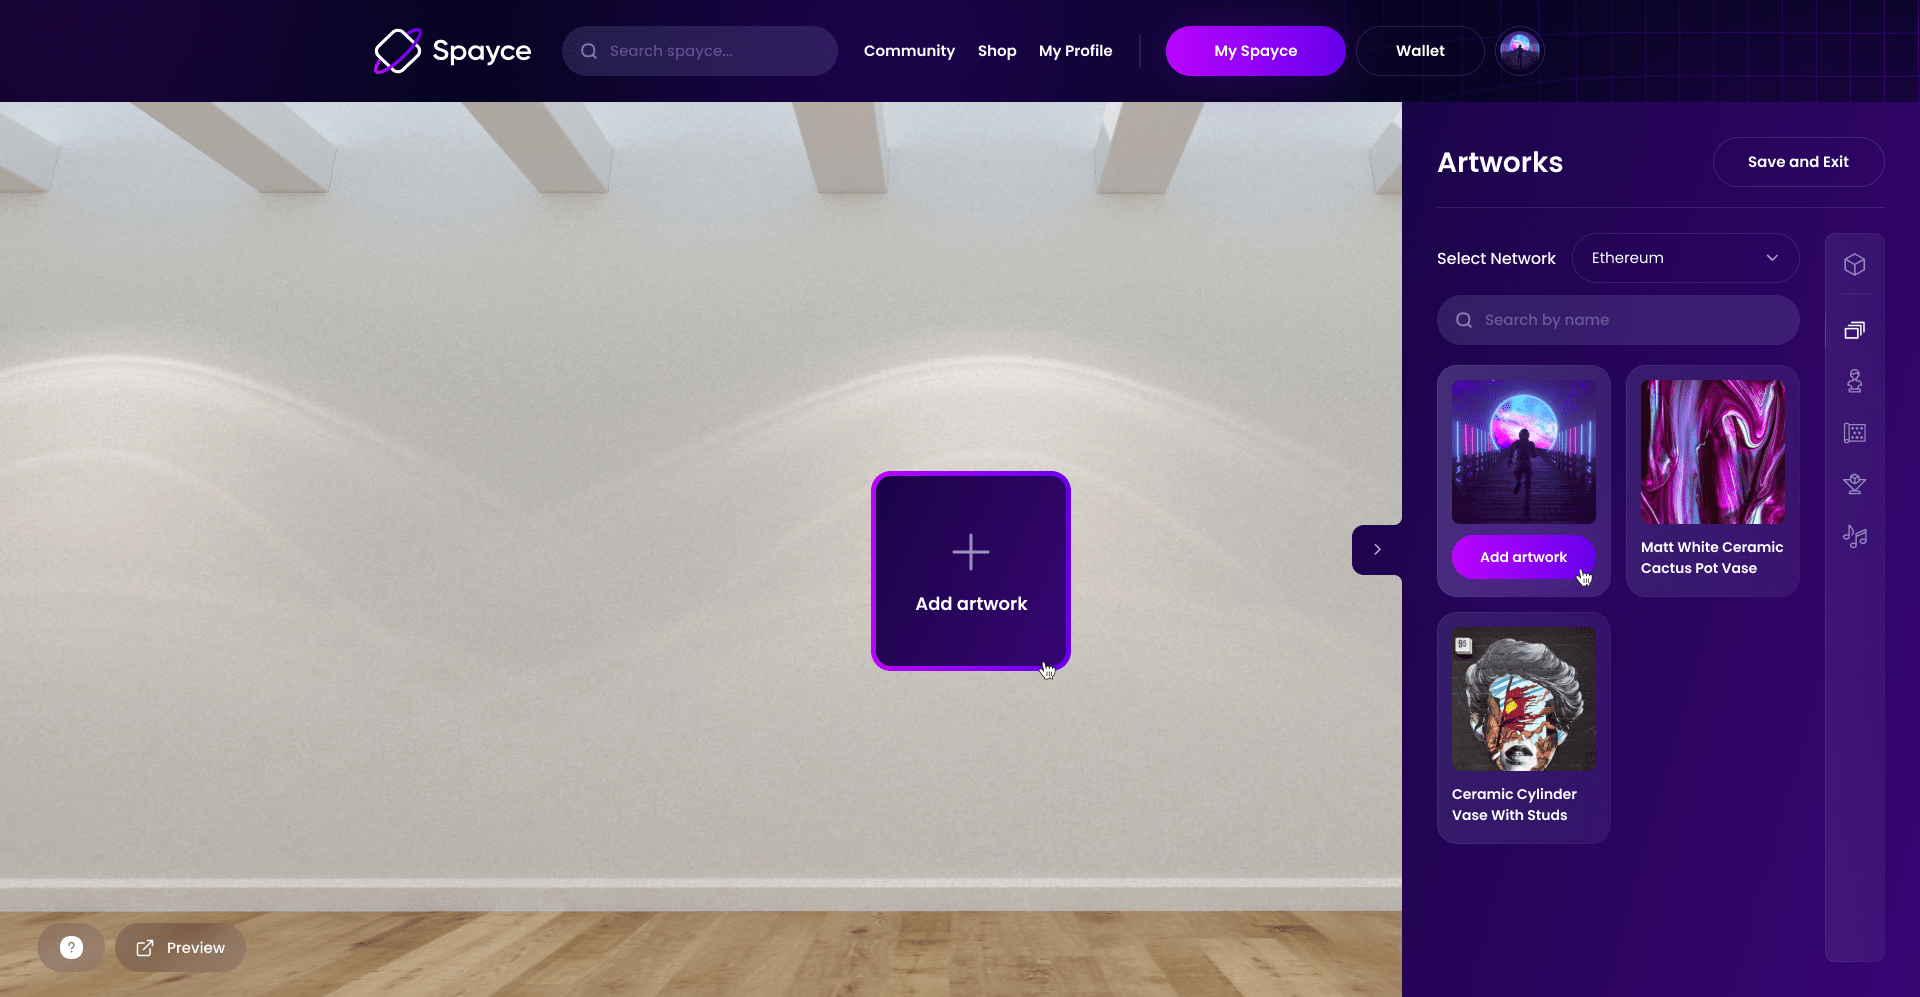The image size is (1920, 997).
Task: Select the artworks frames sidebar icon
Action: tap(1855, 330)
